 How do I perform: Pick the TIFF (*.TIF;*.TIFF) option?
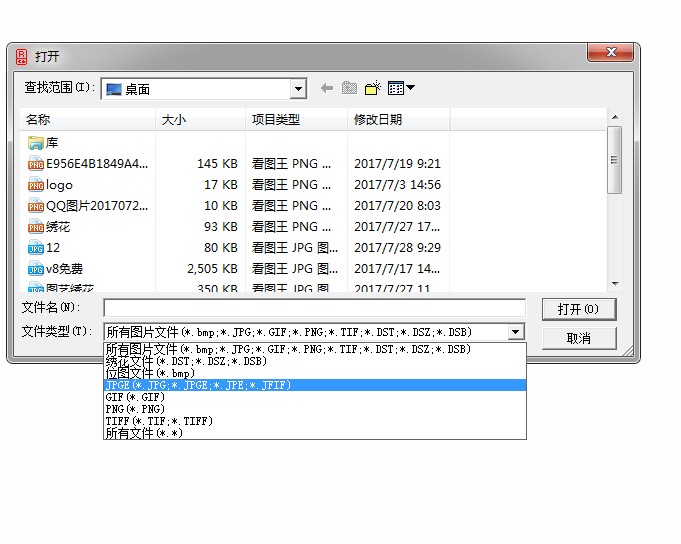[159, 421]
